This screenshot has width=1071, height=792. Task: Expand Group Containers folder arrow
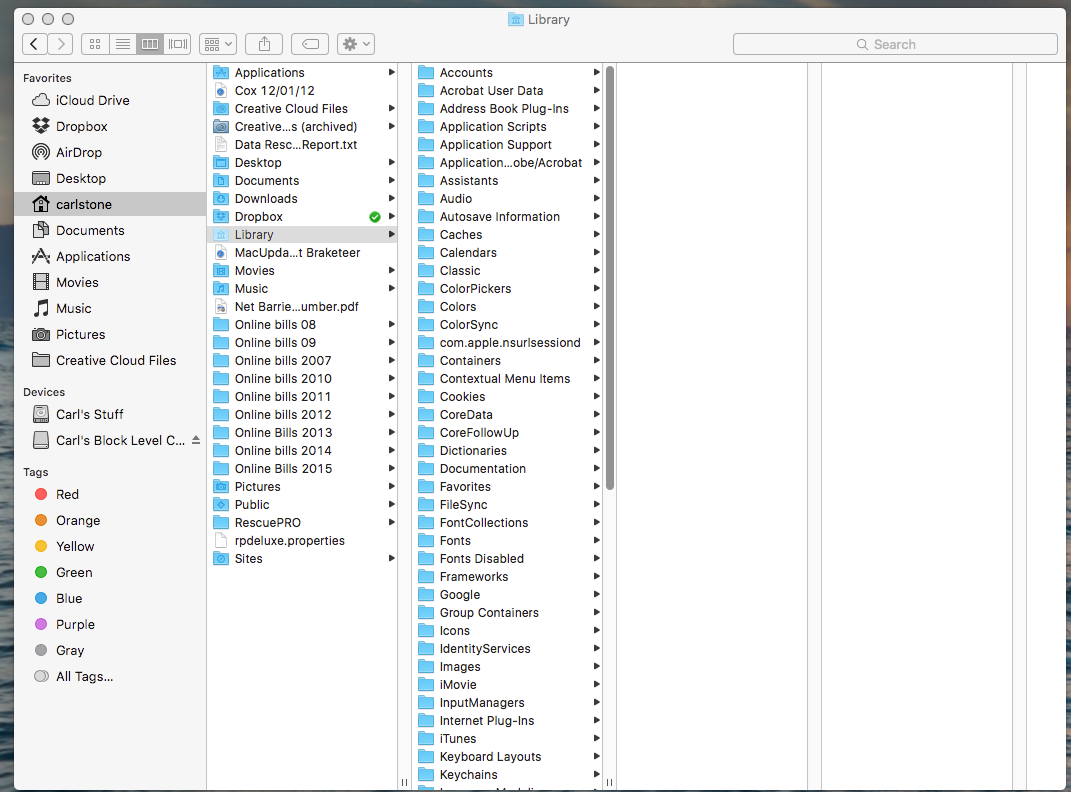pyautogui.click(x=596, y=612)
